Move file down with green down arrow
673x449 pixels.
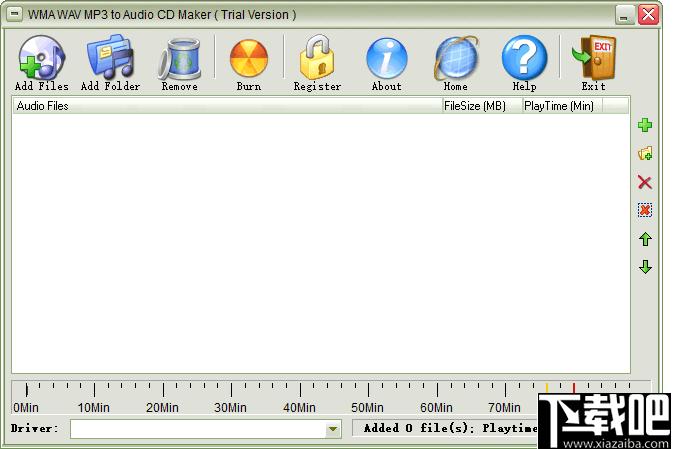(x=645, y=267)
